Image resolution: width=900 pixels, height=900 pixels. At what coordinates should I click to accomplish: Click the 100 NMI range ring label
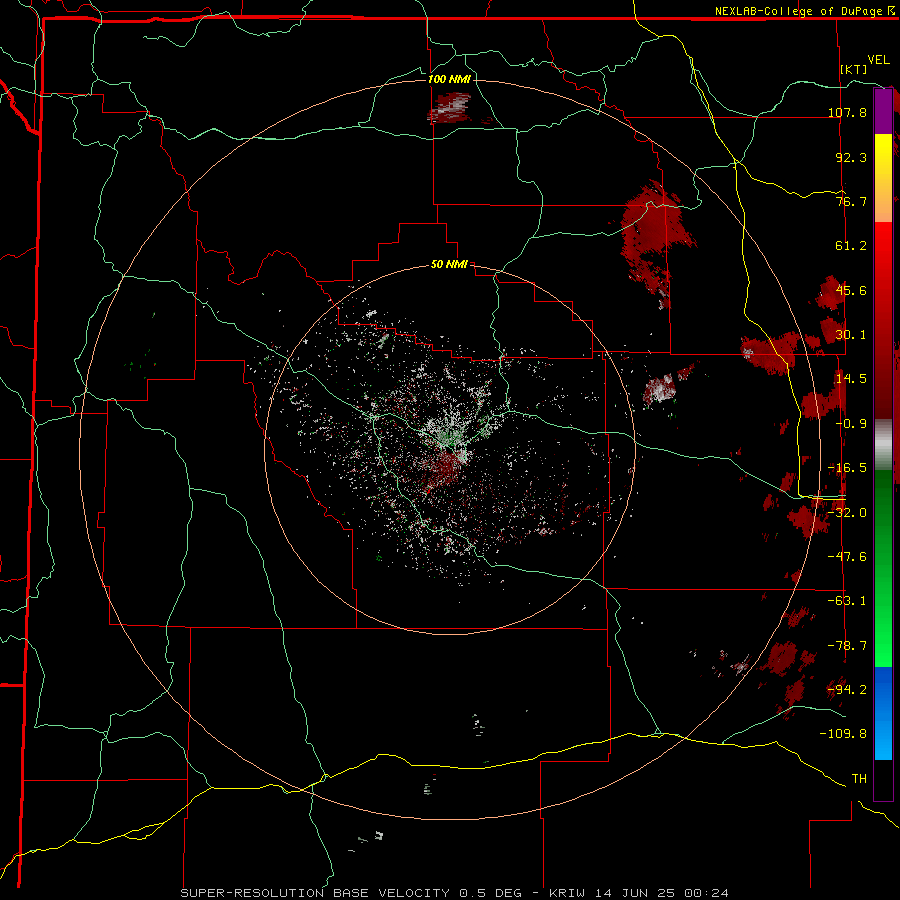[x=449, y=79]
